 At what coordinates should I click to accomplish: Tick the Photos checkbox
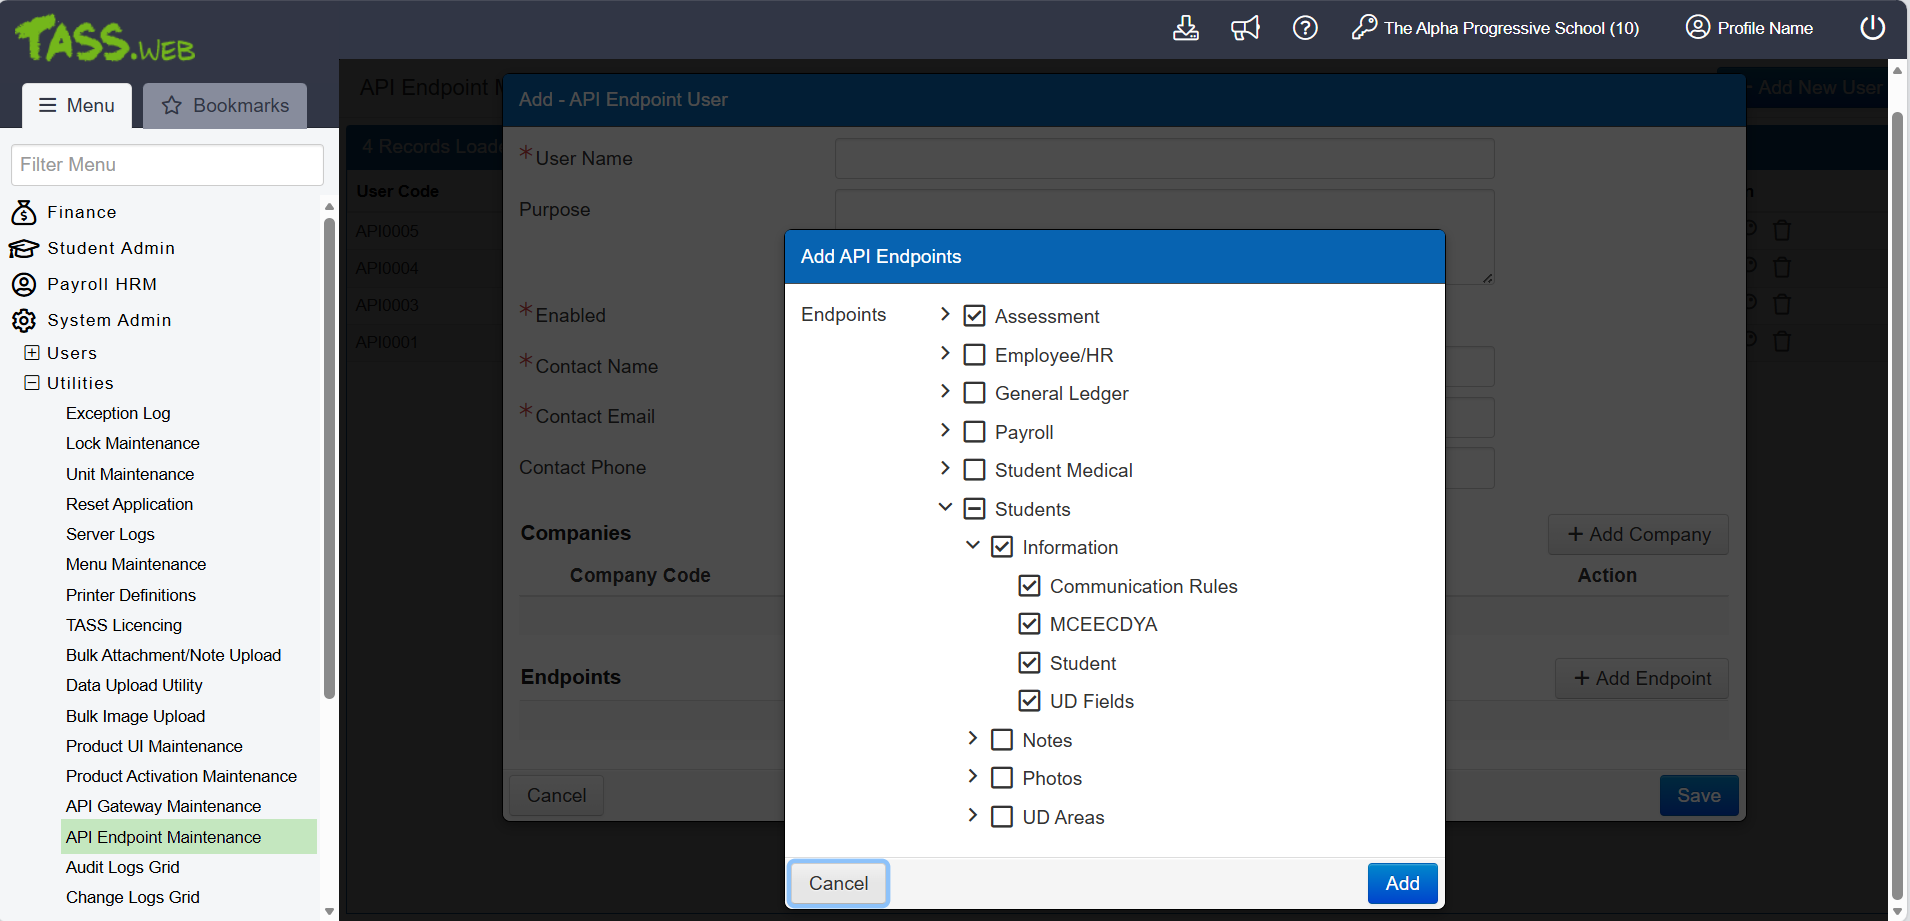pos(1001,778)
